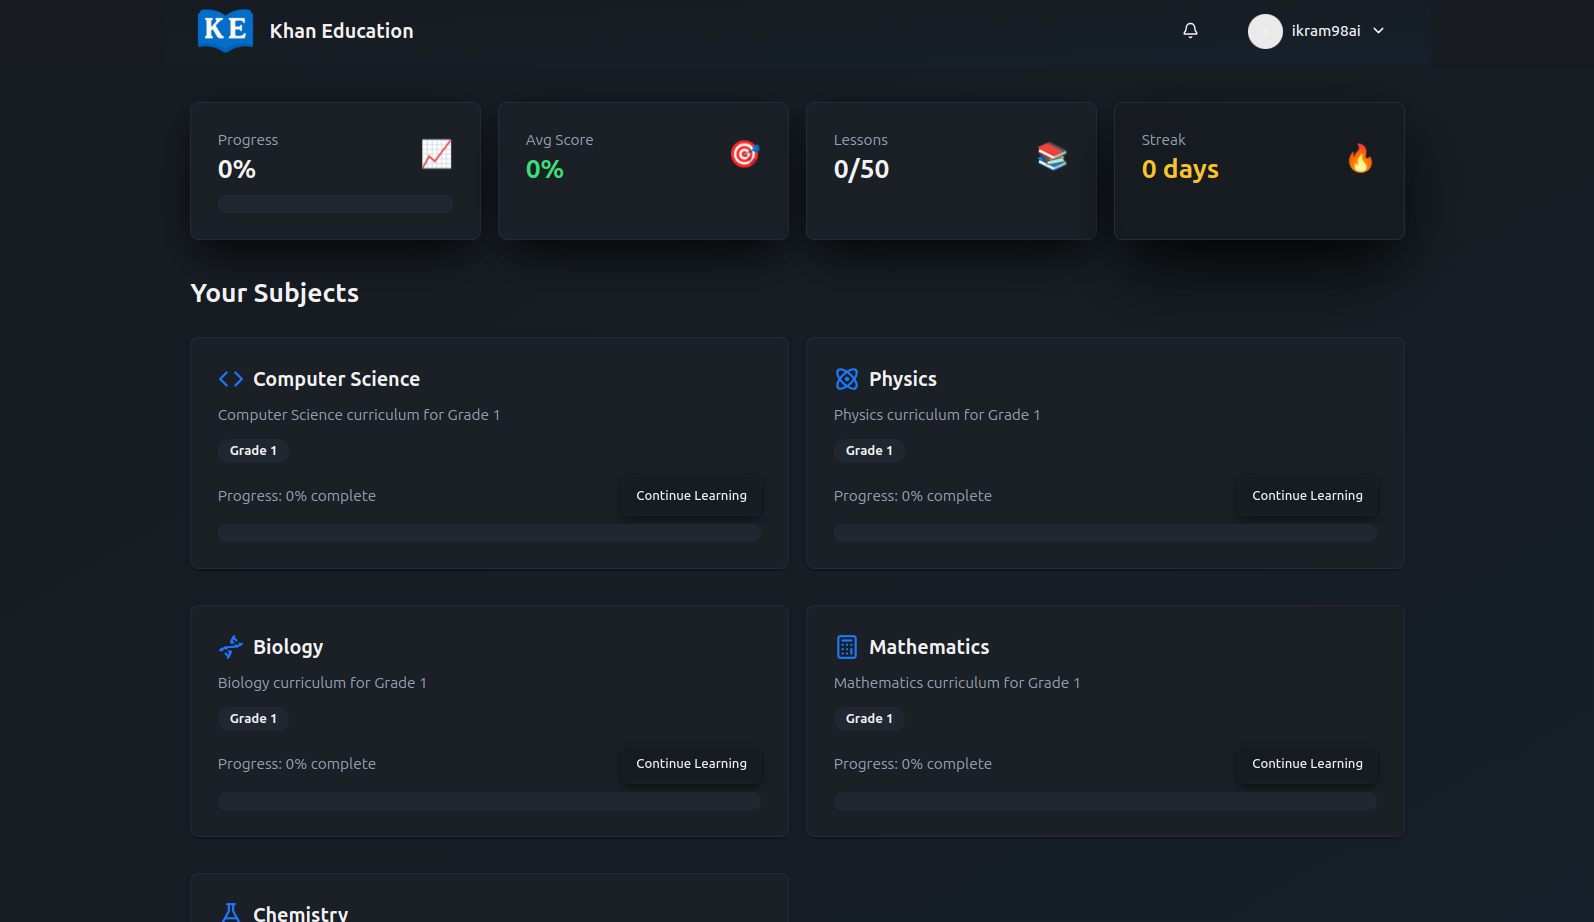Click the Your Subjects heading
The height and width of the screenshot is (922, 1594).
(x=275, y=293)
